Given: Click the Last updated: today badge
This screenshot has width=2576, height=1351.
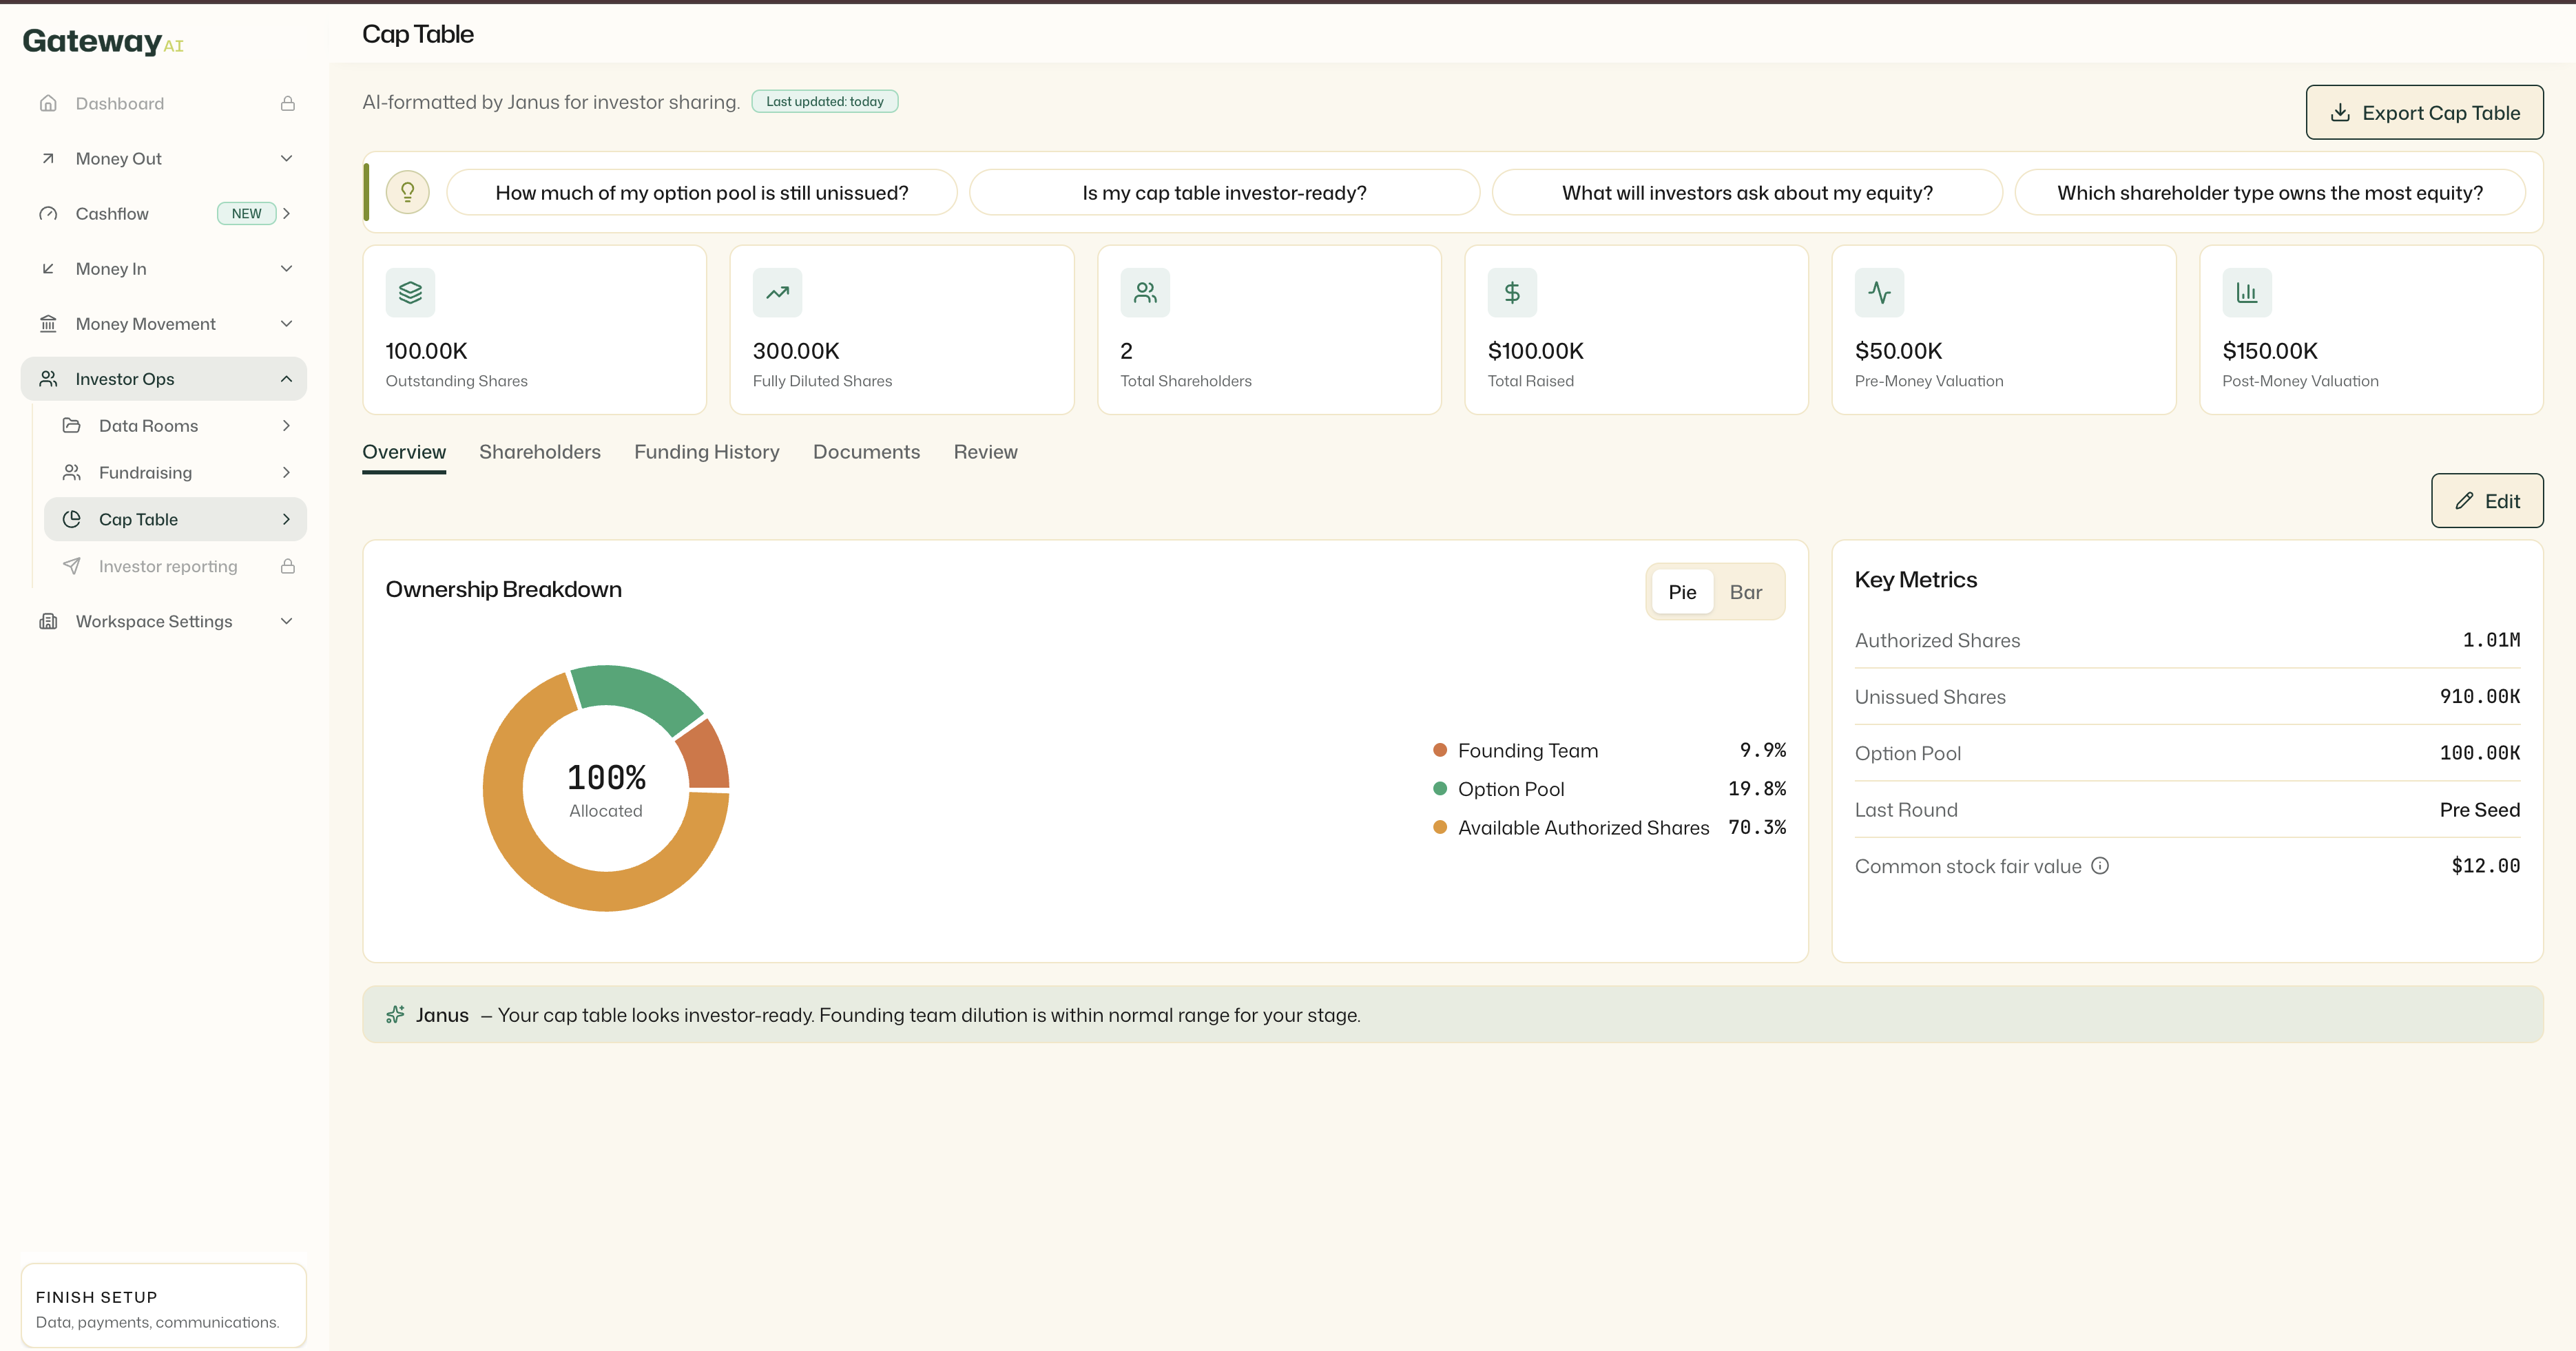Looking at the screenshot, I should pos(825,101).
